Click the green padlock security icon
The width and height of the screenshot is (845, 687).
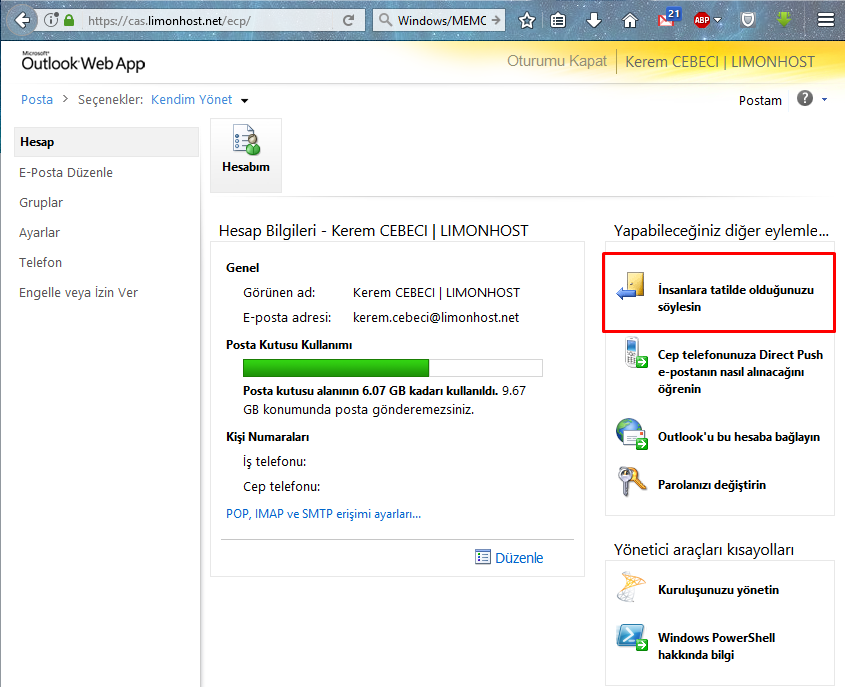coord(69,20)
